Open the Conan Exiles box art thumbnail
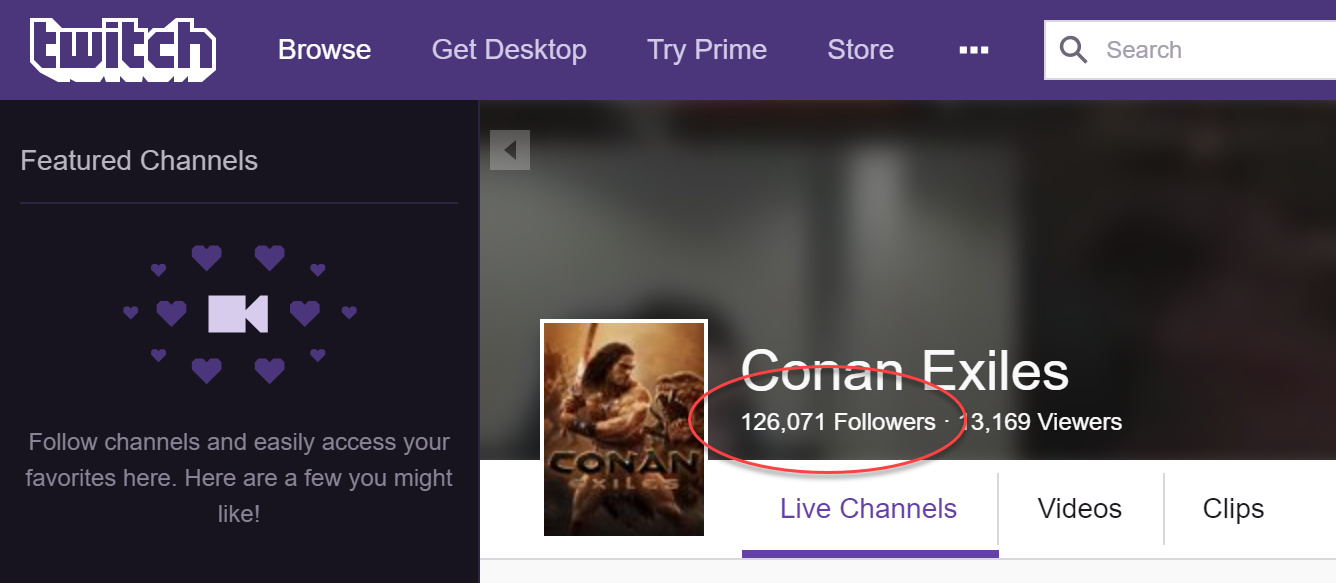This screenshot has width=1336, height=583. (624, 428)
